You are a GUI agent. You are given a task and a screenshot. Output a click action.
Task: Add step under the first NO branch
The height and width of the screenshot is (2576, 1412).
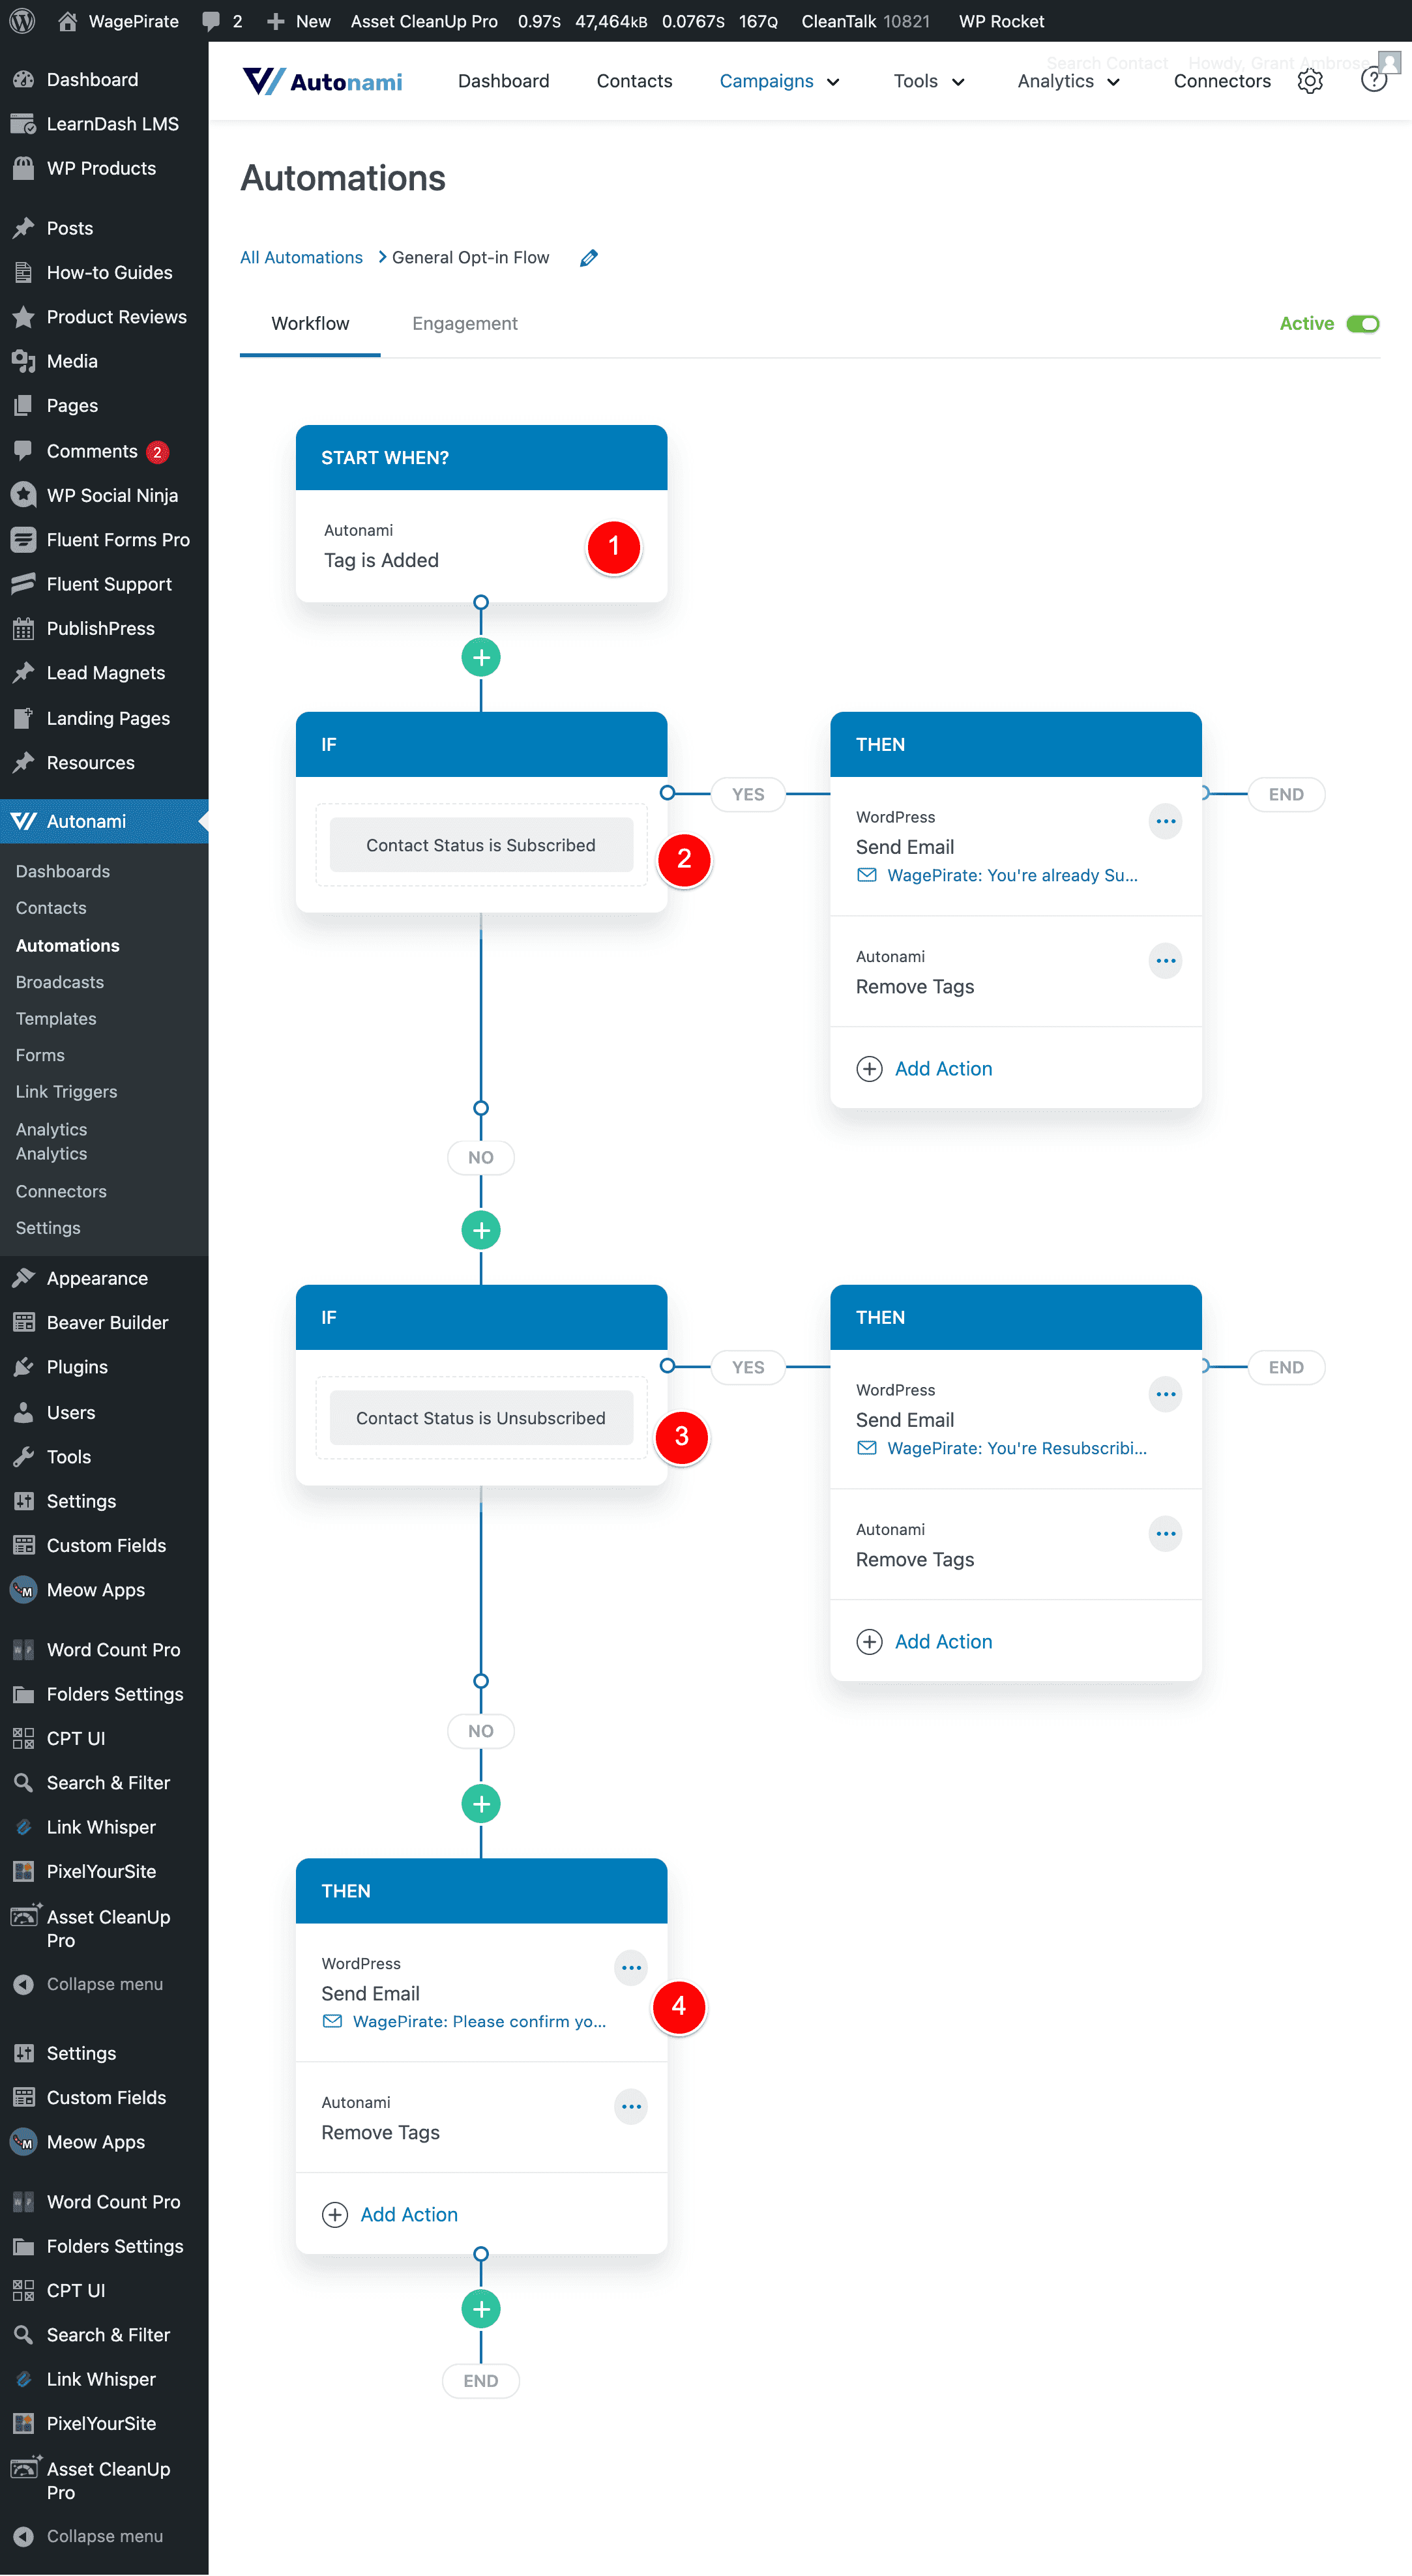pos(481,1230)
